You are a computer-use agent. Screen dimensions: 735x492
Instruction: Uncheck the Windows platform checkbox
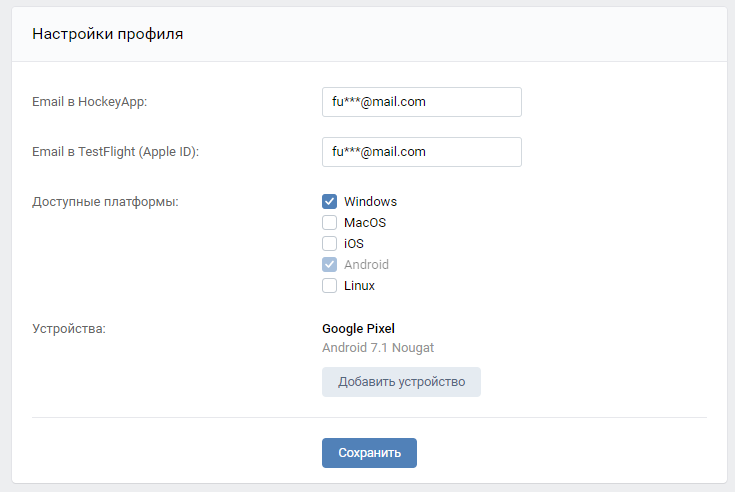point(330,201)
